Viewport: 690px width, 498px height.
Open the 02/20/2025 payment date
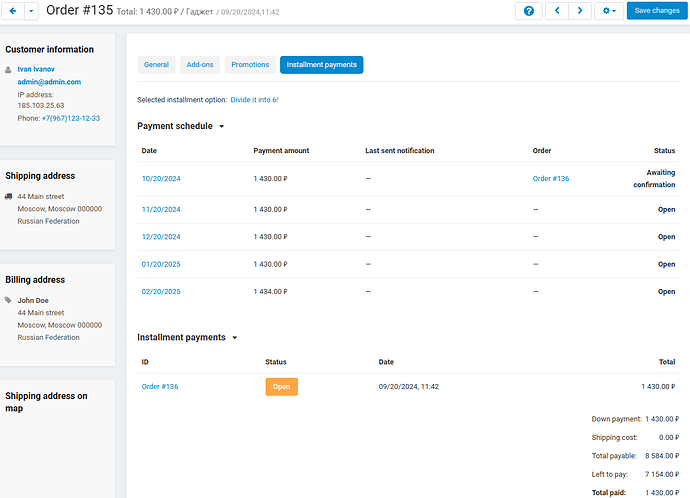coord(161,291)
